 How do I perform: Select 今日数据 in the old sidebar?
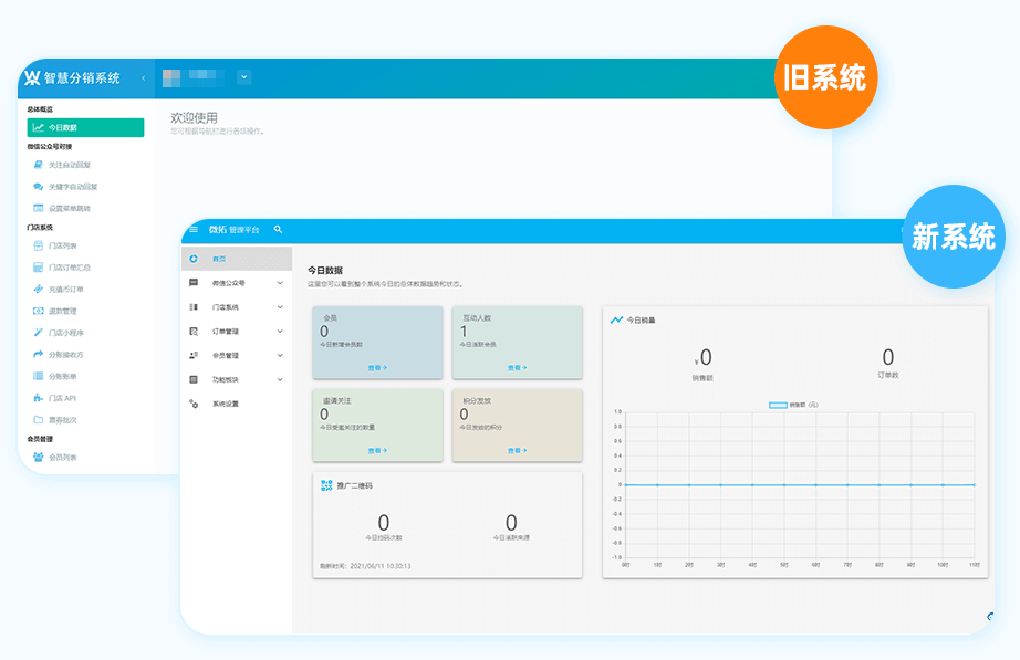[85, 127]
